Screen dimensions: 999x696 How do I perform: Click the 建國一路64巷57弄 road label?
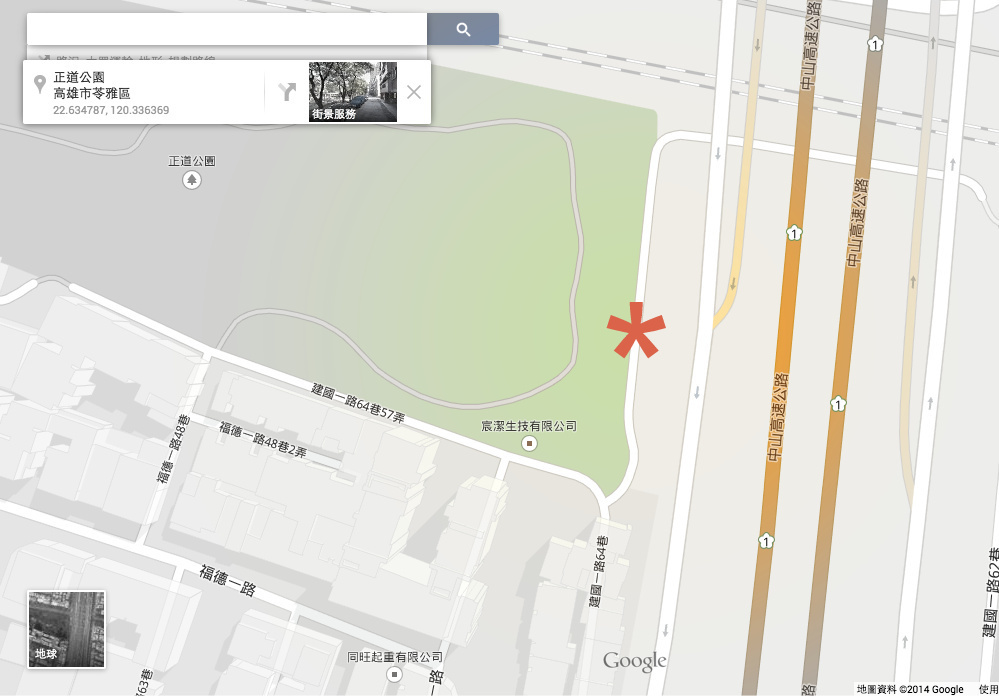click(x=358, y=404)
